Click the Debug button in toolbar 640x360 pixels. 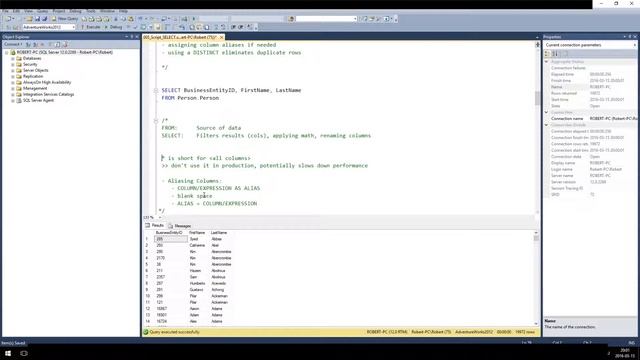(x=113, y=27)
